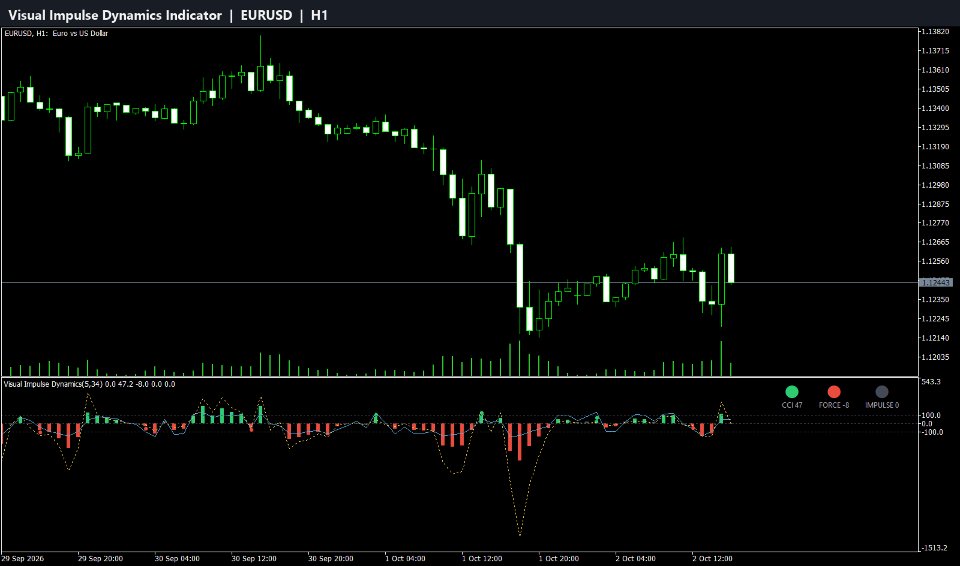Image resolution: width=960 pixels, height=566 pixels.
Task: Select the IMPULSE 0 readout label
Action: click(882, 405)
